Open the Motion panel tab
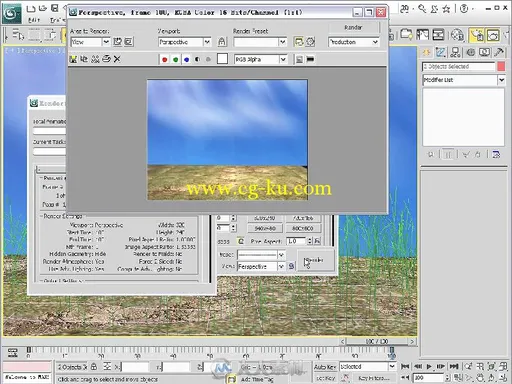Viewport: 512px width, 384px height. tap(470, 52)
